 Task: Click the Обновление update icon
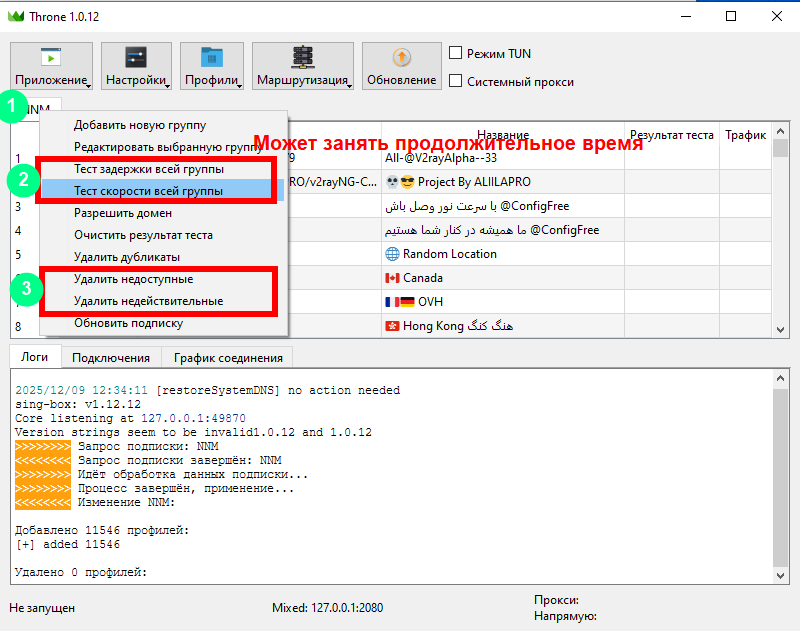pos(401,58)
